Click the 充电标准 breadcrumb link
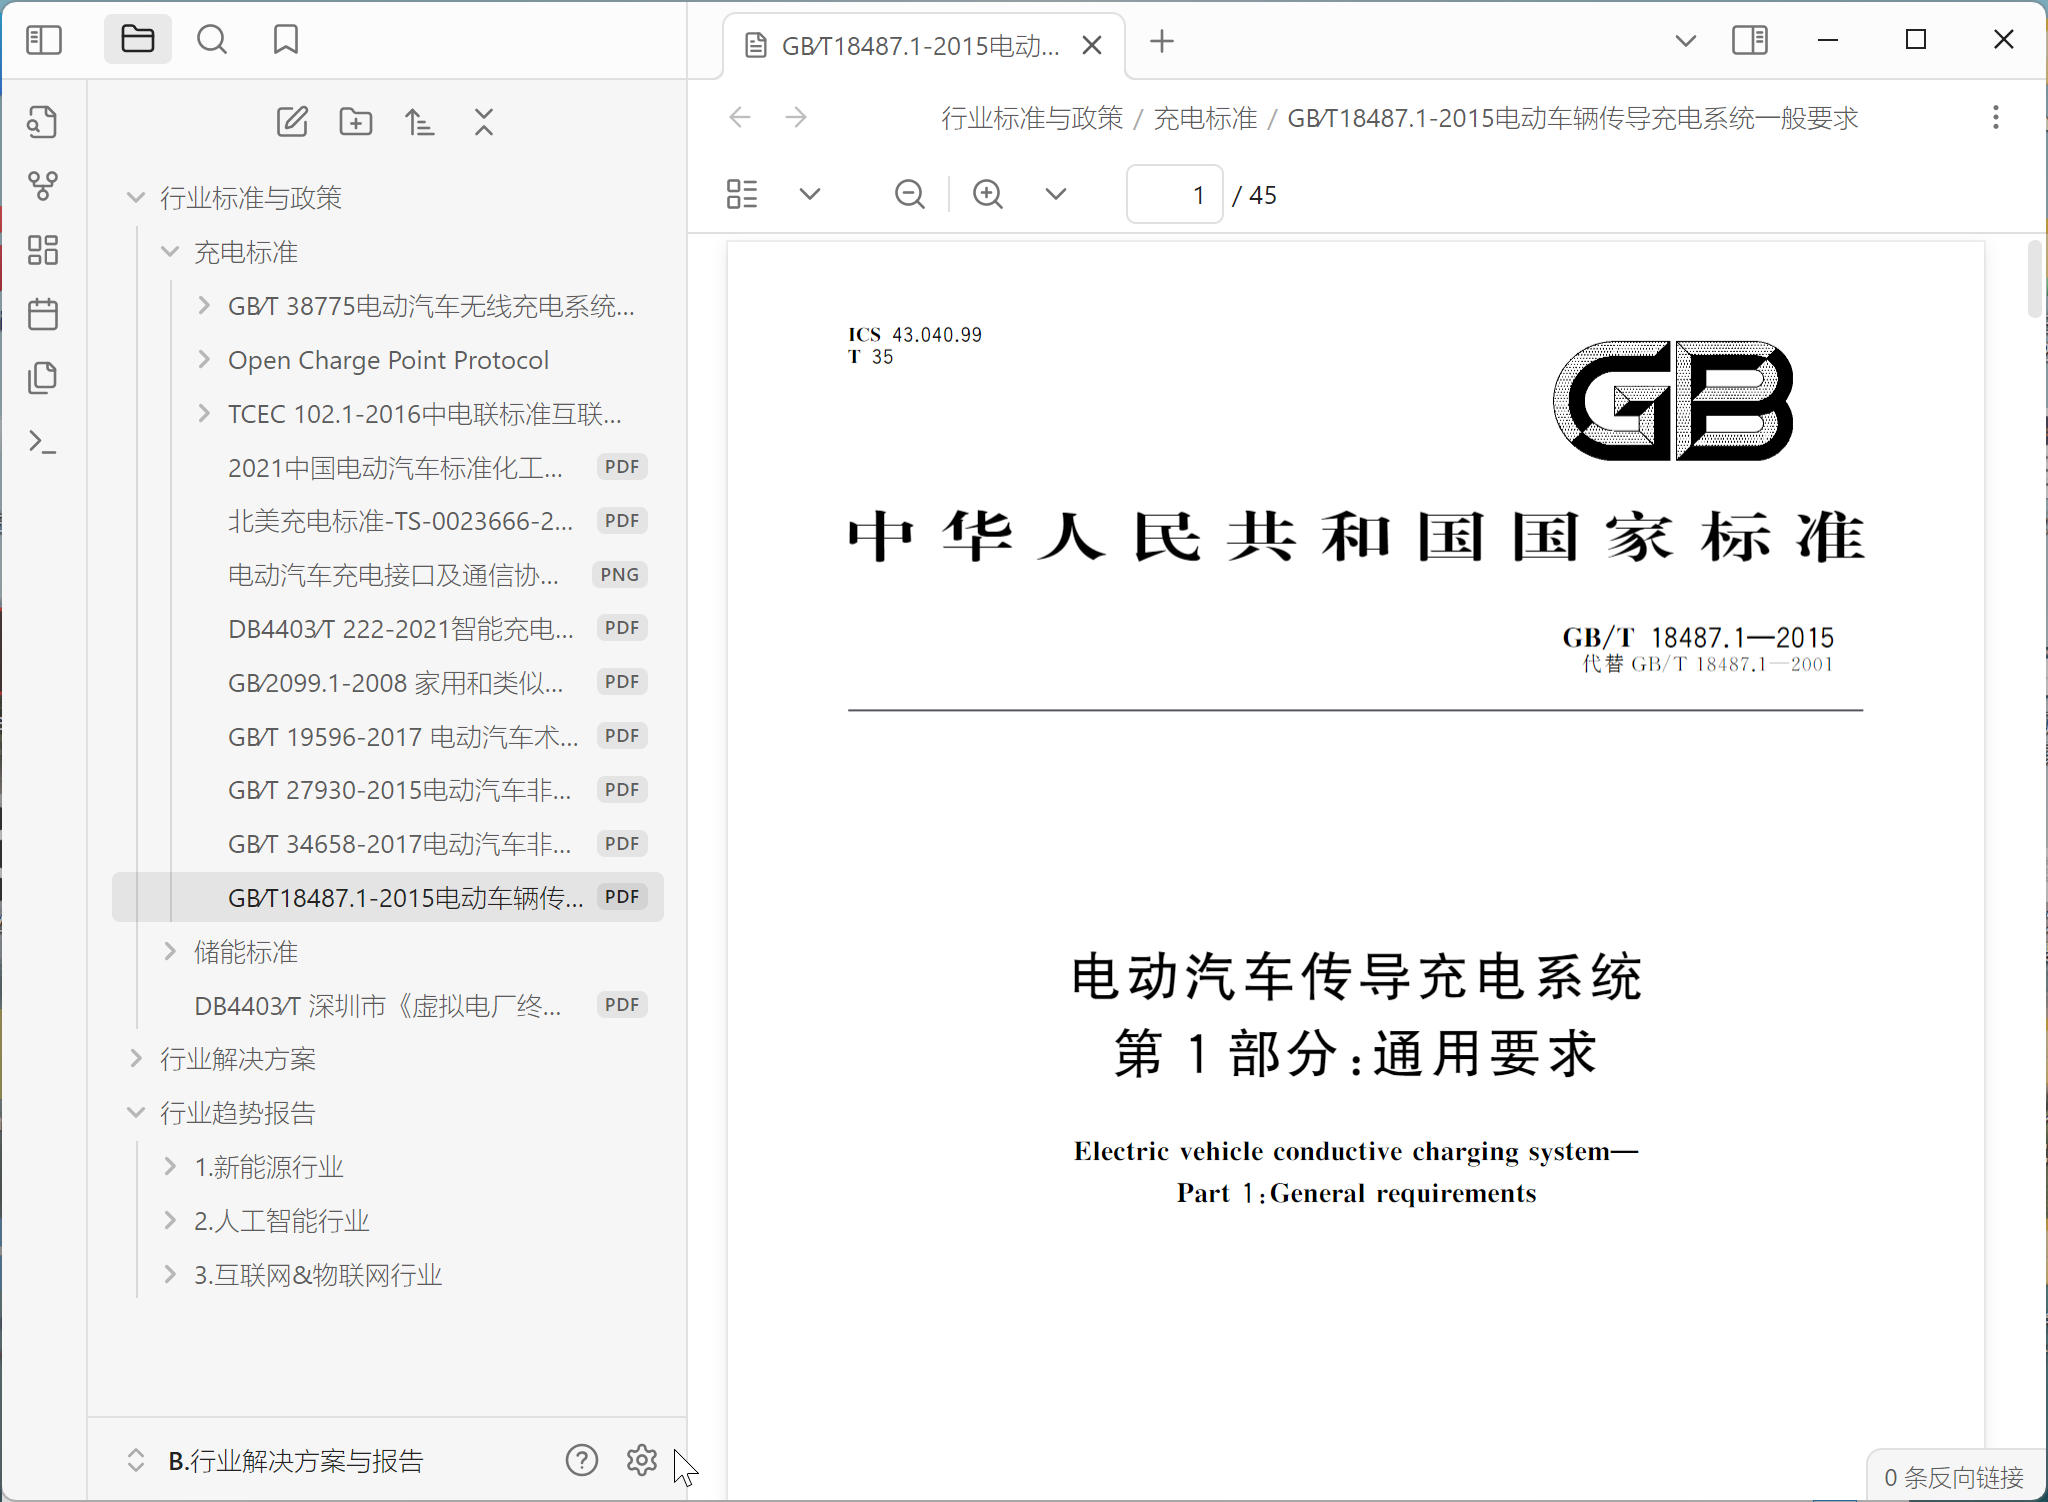 [x=1205, y=118]
